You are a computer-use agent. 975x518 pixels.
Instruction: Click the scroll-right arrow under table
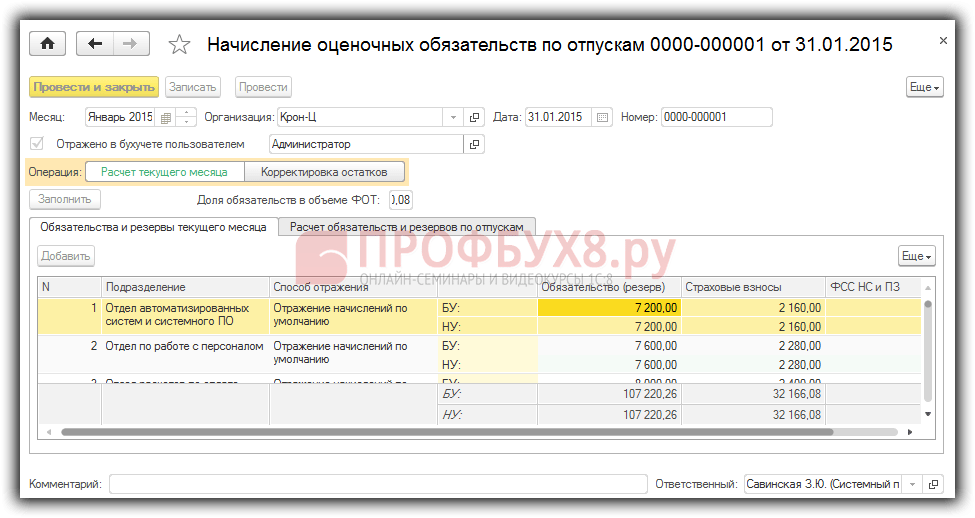click(x=910, y=432)
